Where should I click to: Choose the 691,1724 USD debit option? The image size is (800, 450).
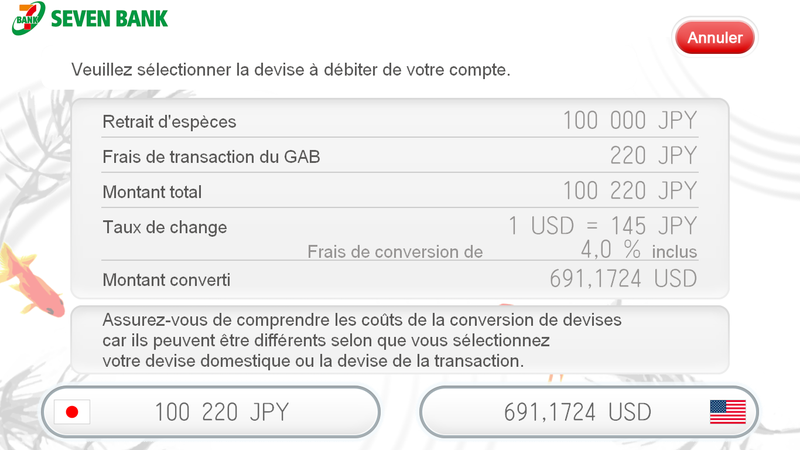(x=589, y=412)
